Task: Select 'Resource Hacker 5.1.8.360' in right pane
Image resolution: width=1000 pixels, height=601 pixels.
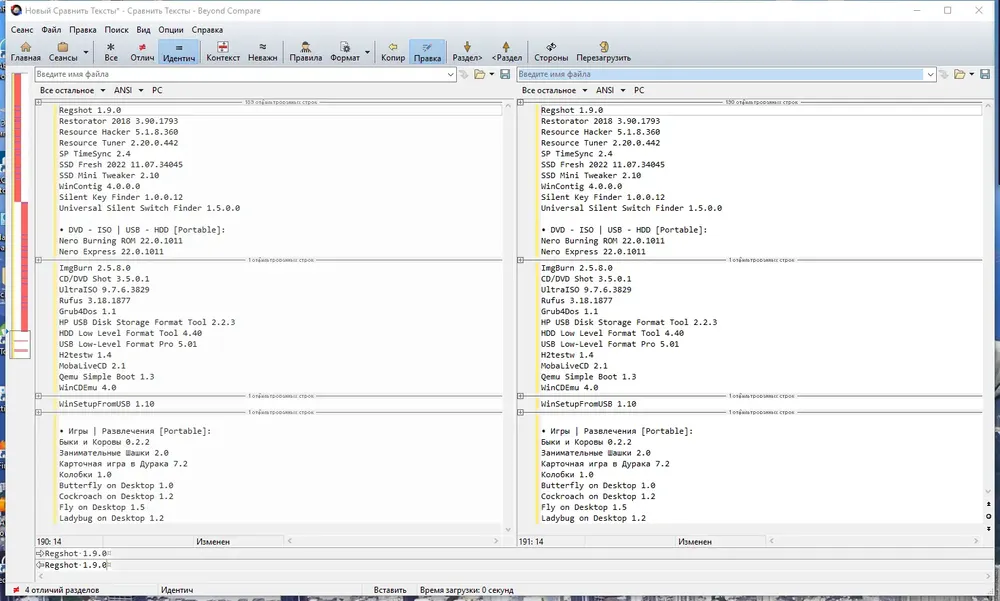Action: coord(600,132)
